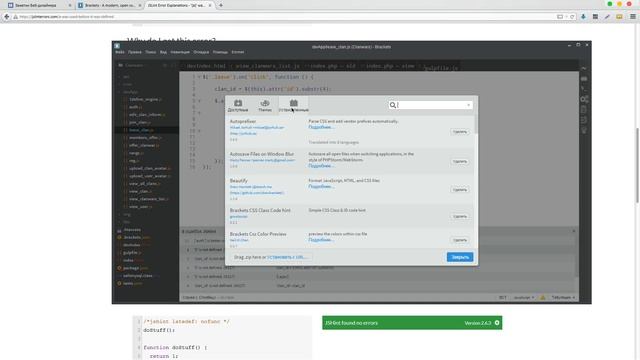Open a new browser tab with plus
This screenshot has height=360, width=640.
coord(221,5)
